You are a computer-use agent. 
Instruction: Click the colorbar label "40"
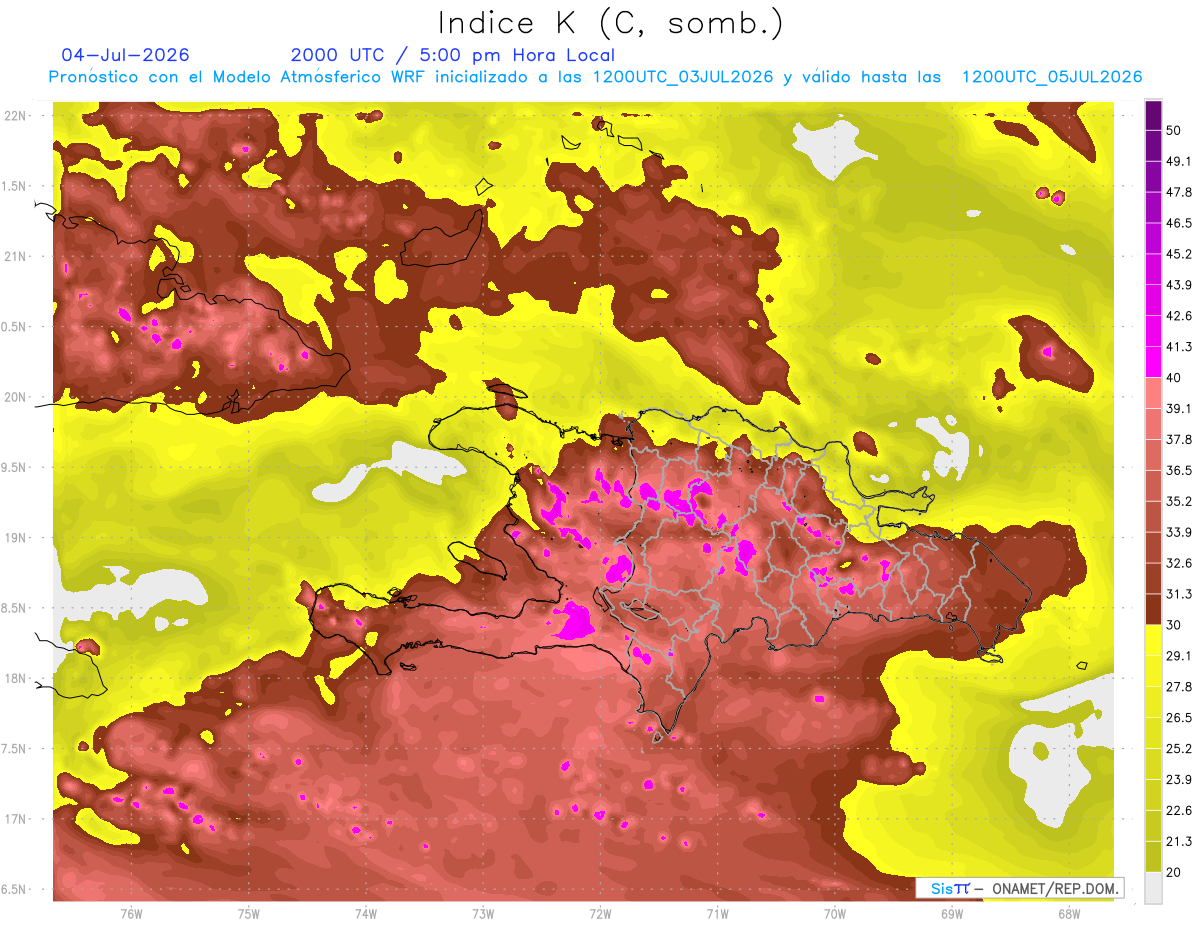(1175, 377)
